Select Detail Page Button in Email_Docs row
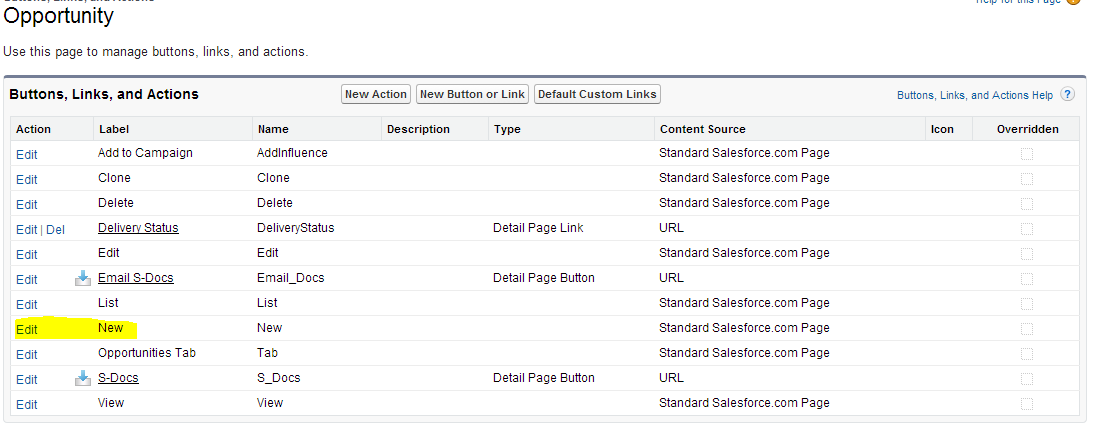The height and width of the screenshot is (439, 1094). click(544, 278)
